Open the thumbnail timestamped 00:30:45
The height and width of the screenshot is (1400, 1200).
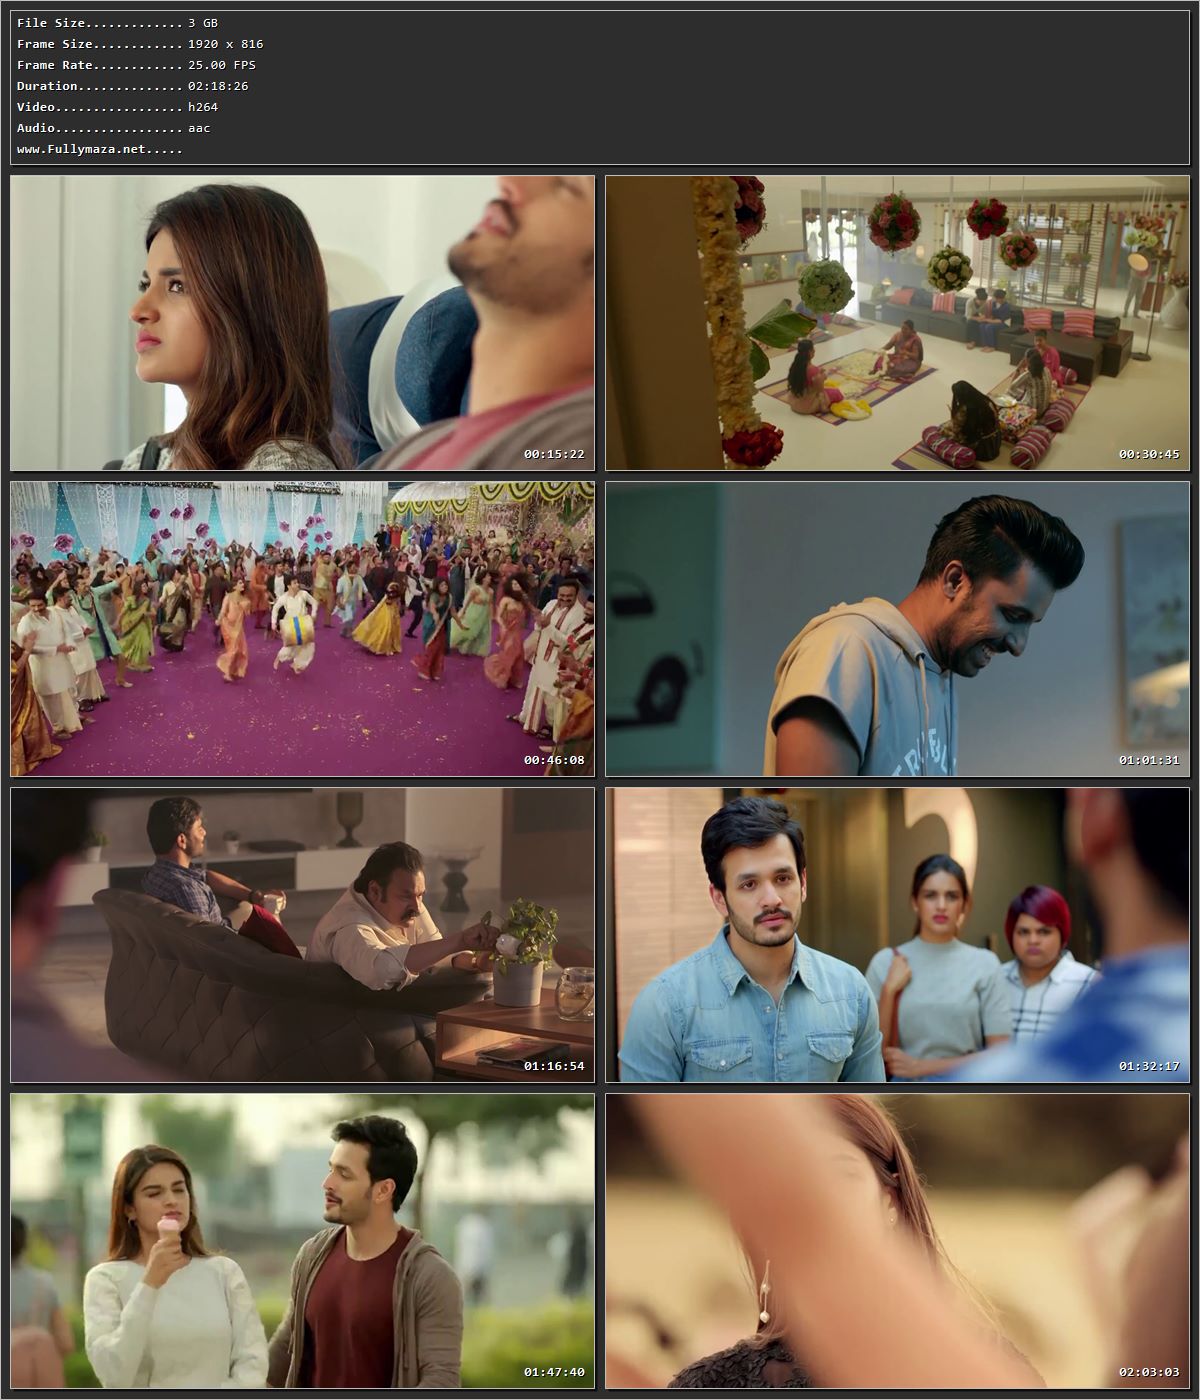pos(897,323)
